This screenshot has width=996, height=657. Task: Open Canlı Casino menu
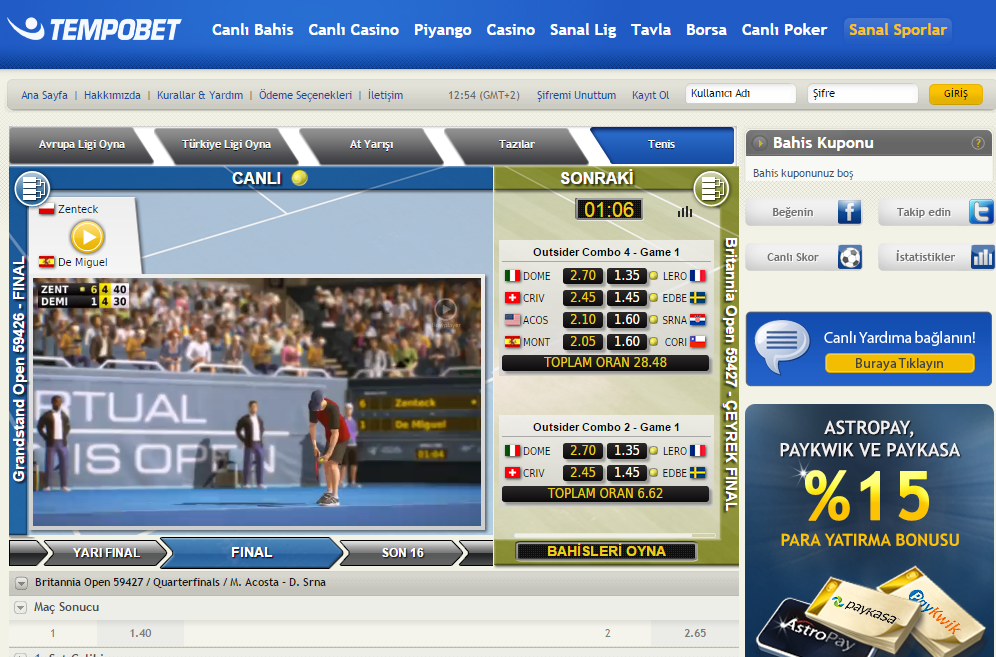353,30
